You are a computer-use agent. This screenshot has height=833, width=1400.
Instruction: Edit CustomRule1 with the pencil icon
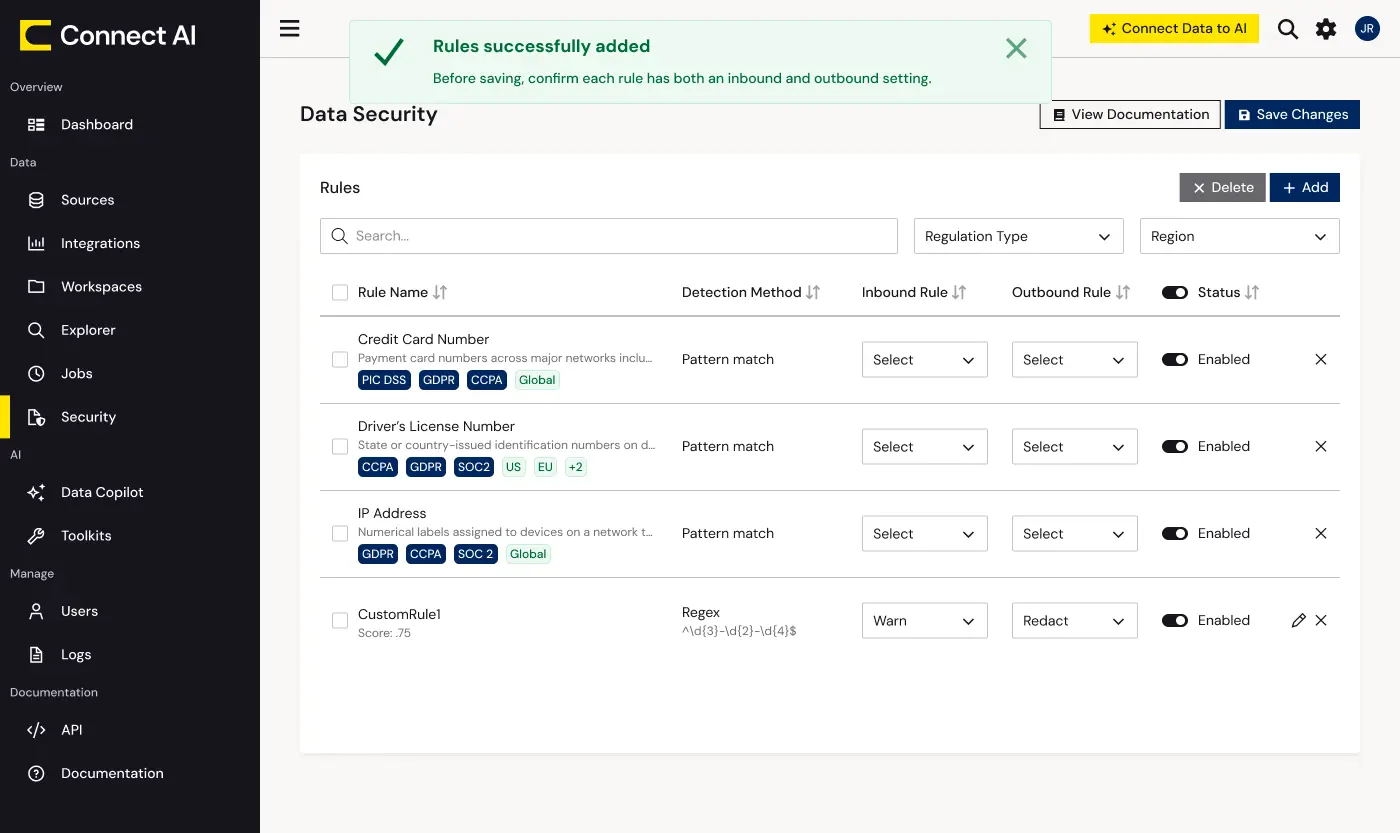pos(1298,620)
